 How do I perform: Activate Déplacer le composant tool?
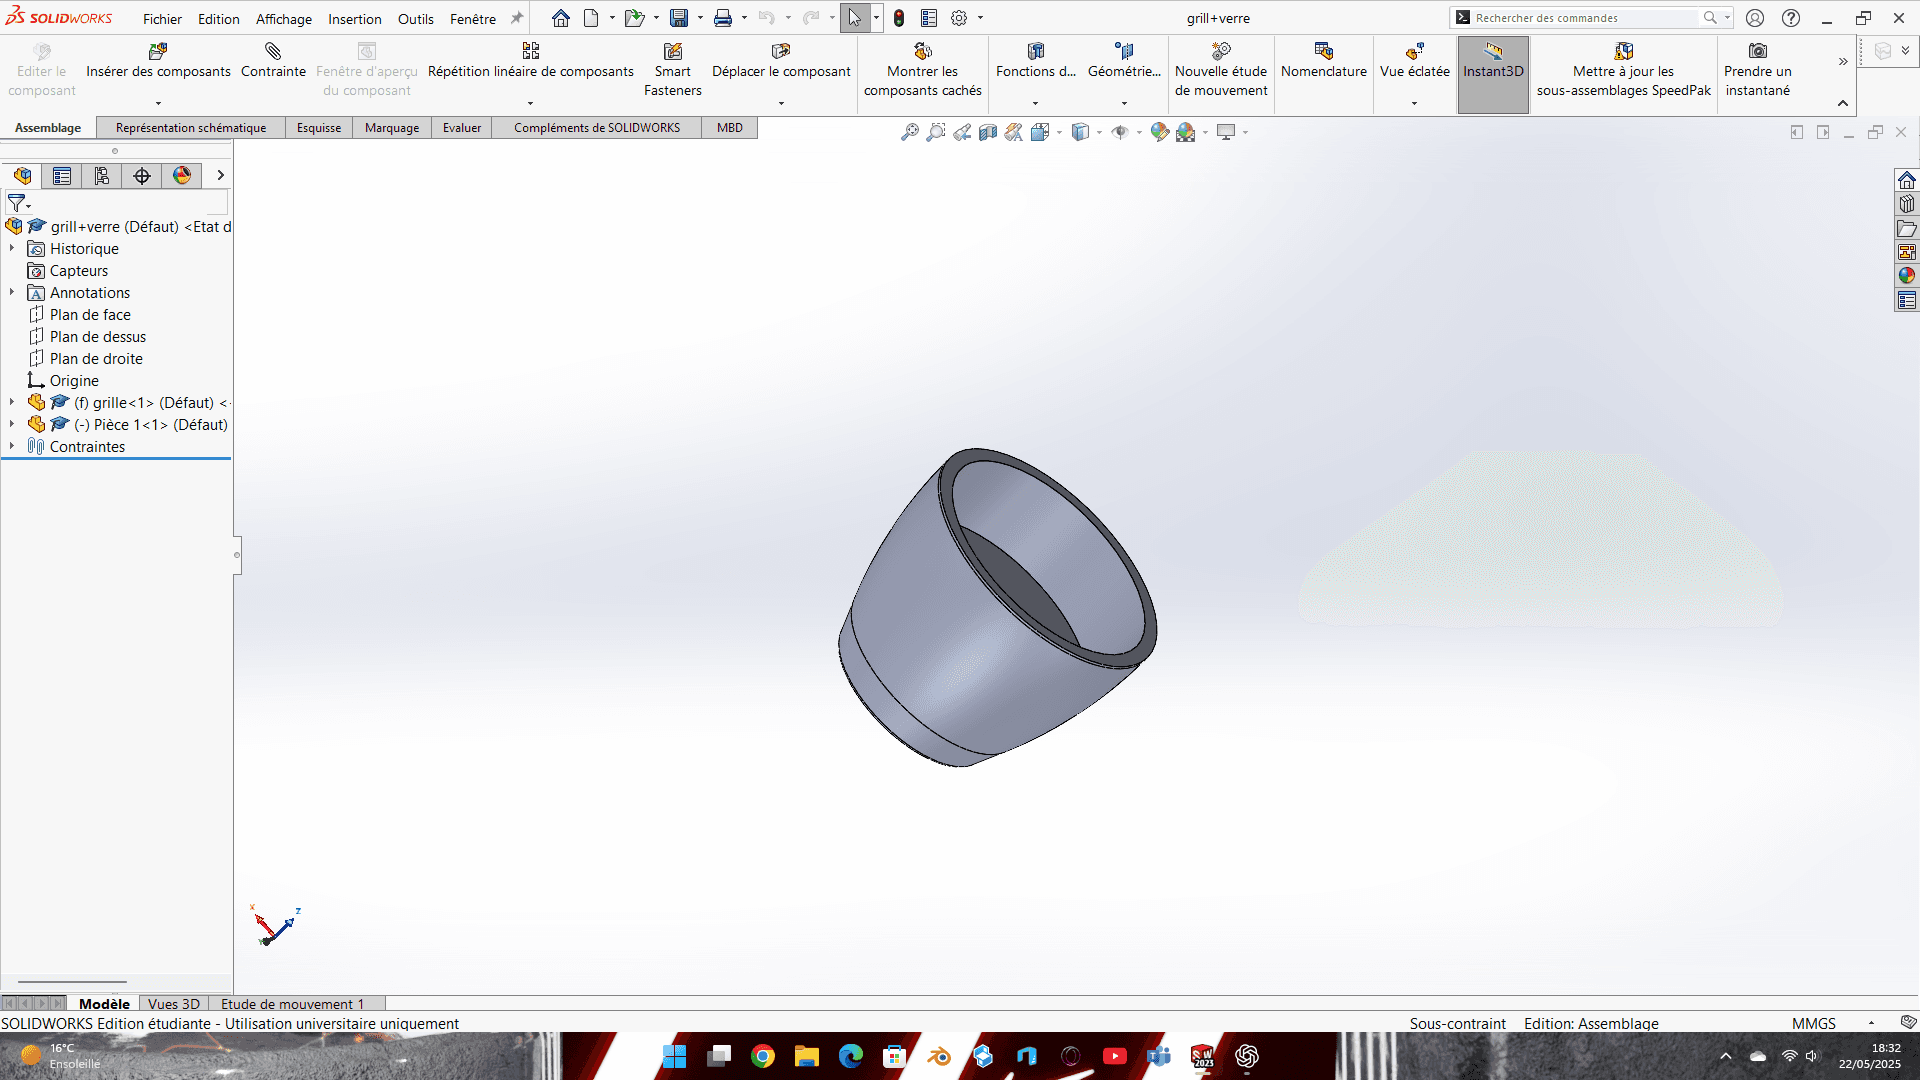point(781,61)
